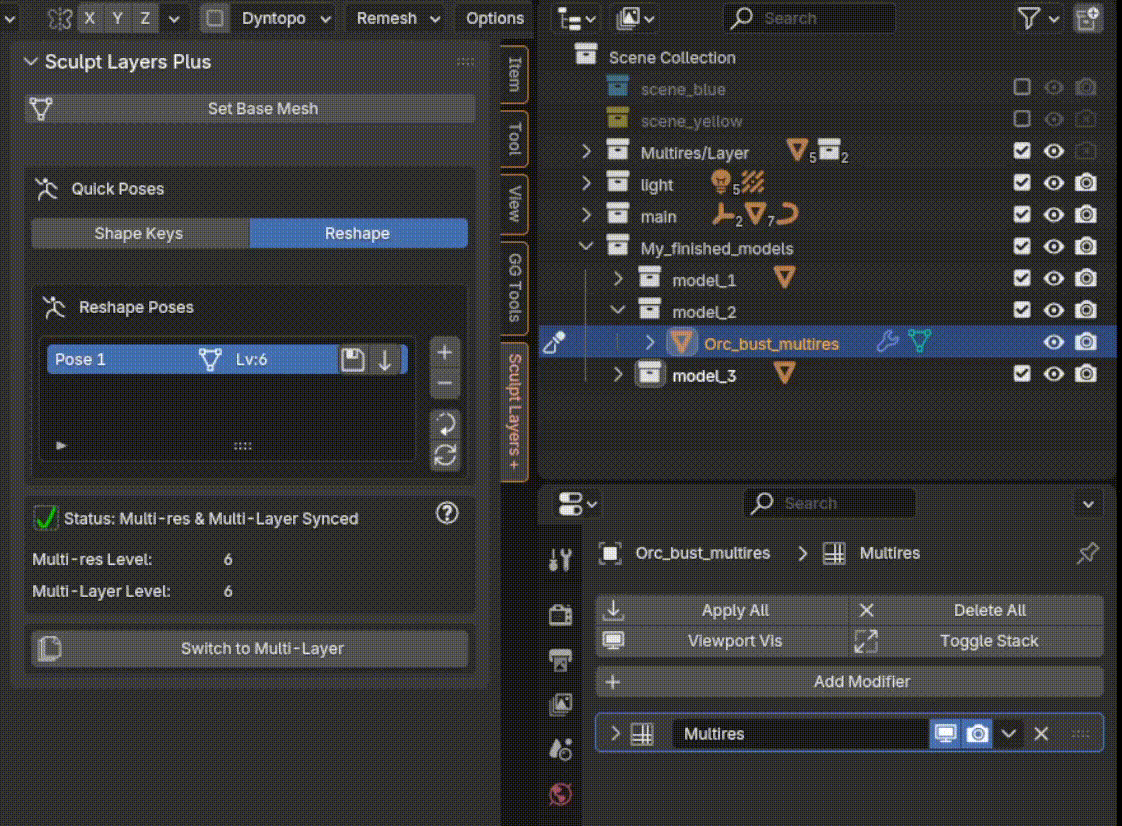Open symmetry options dropdown after Z
This screenshot has width=1122, height=826.
tap(174, 19)
